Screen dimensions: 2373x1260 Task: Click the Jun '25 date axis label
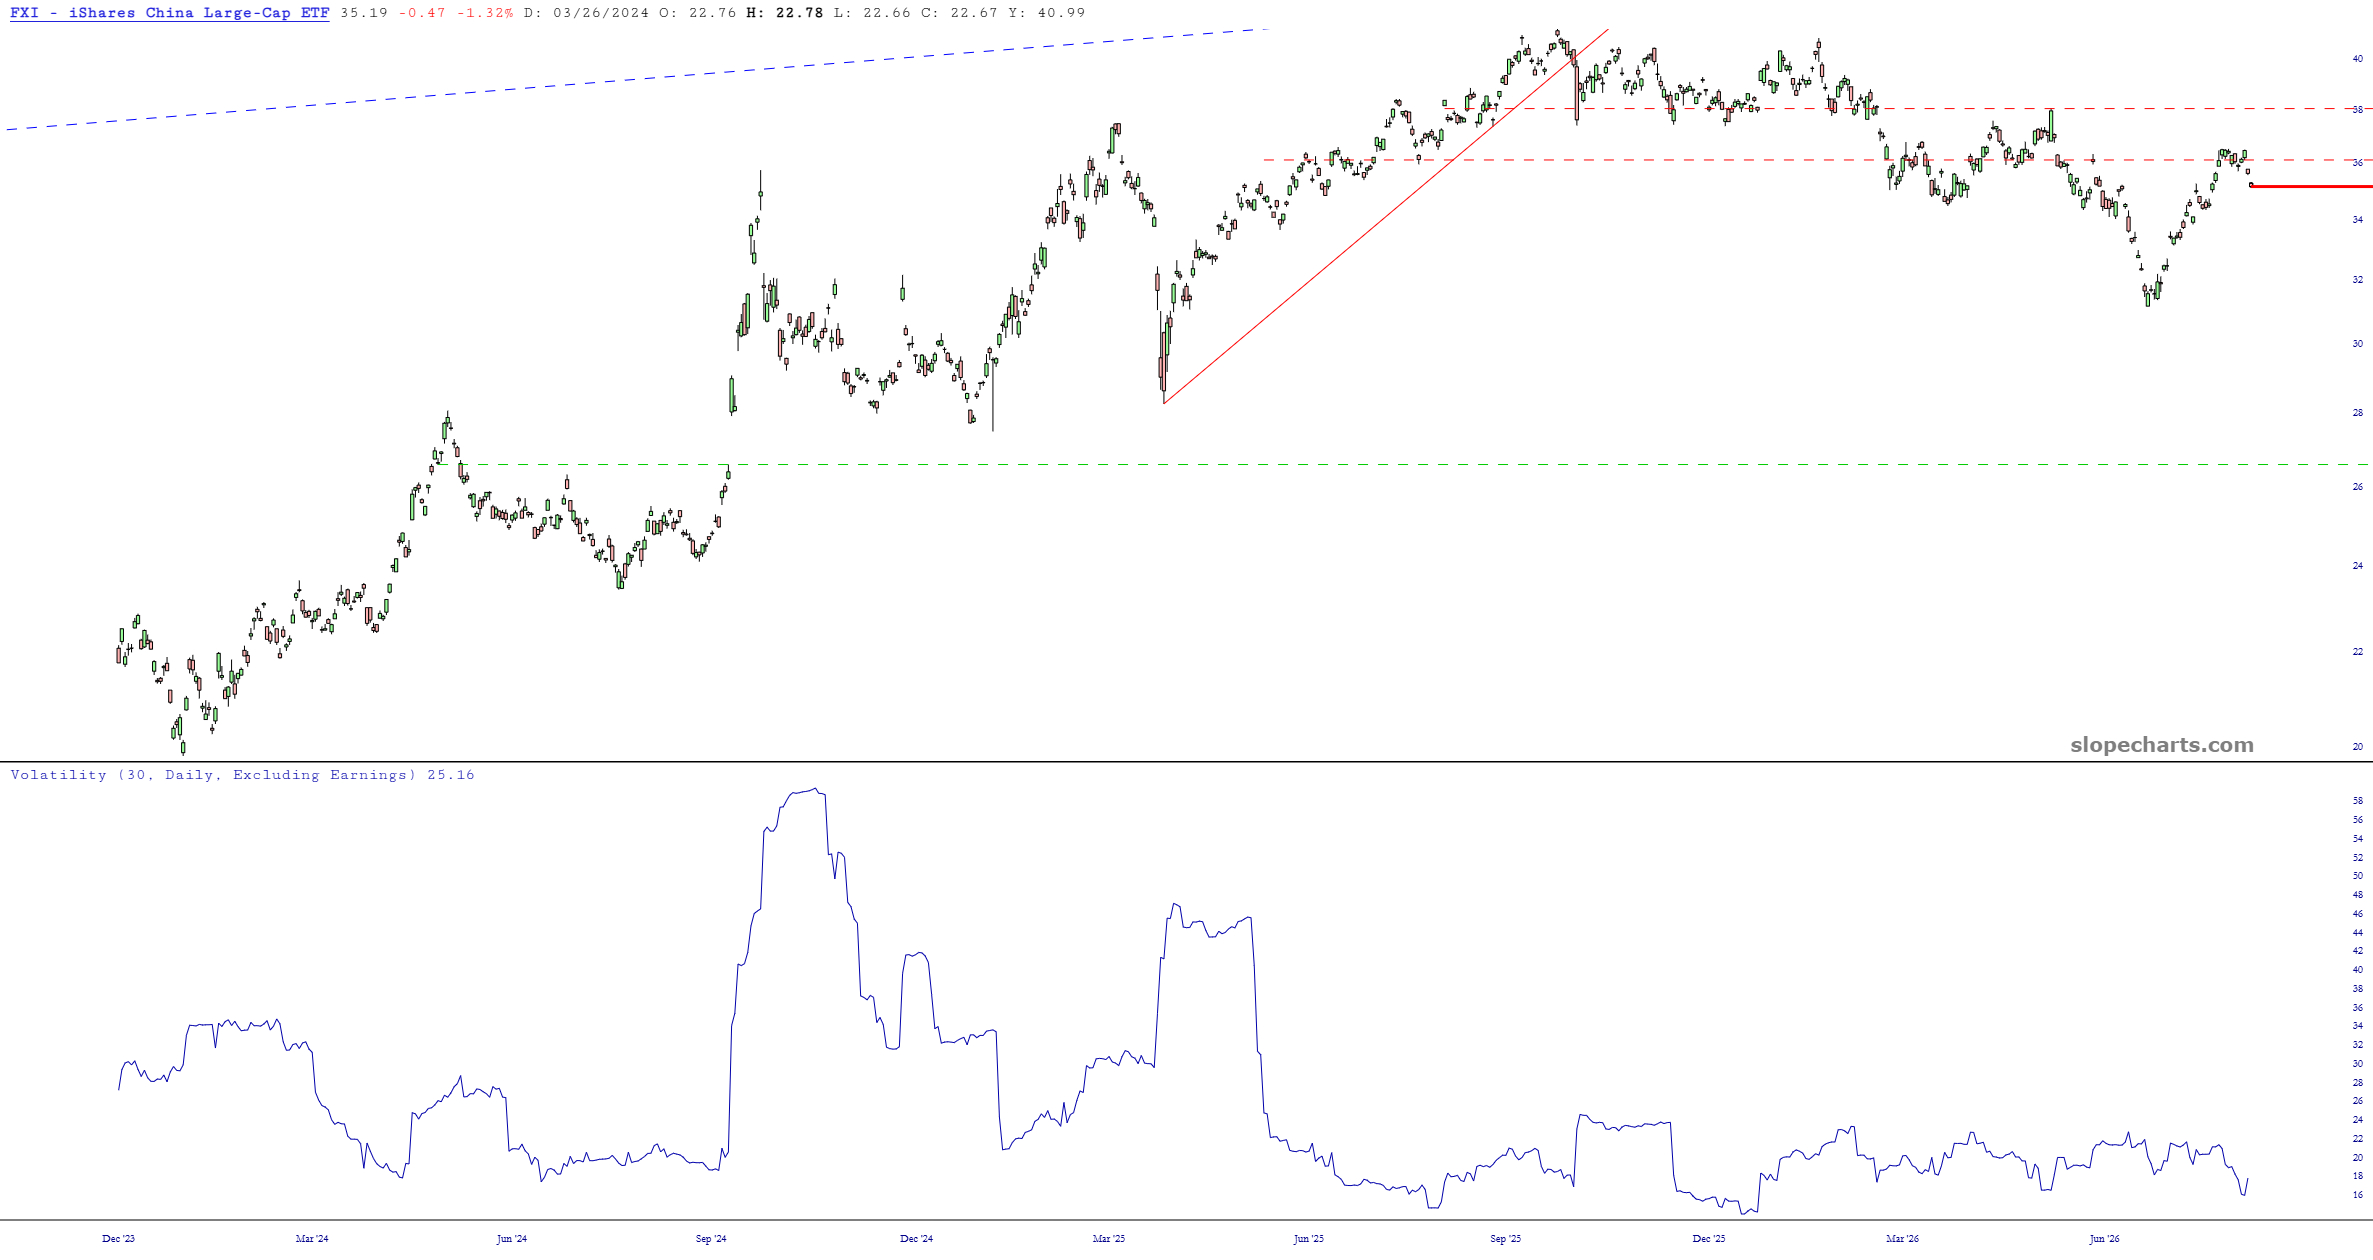1309,1239
